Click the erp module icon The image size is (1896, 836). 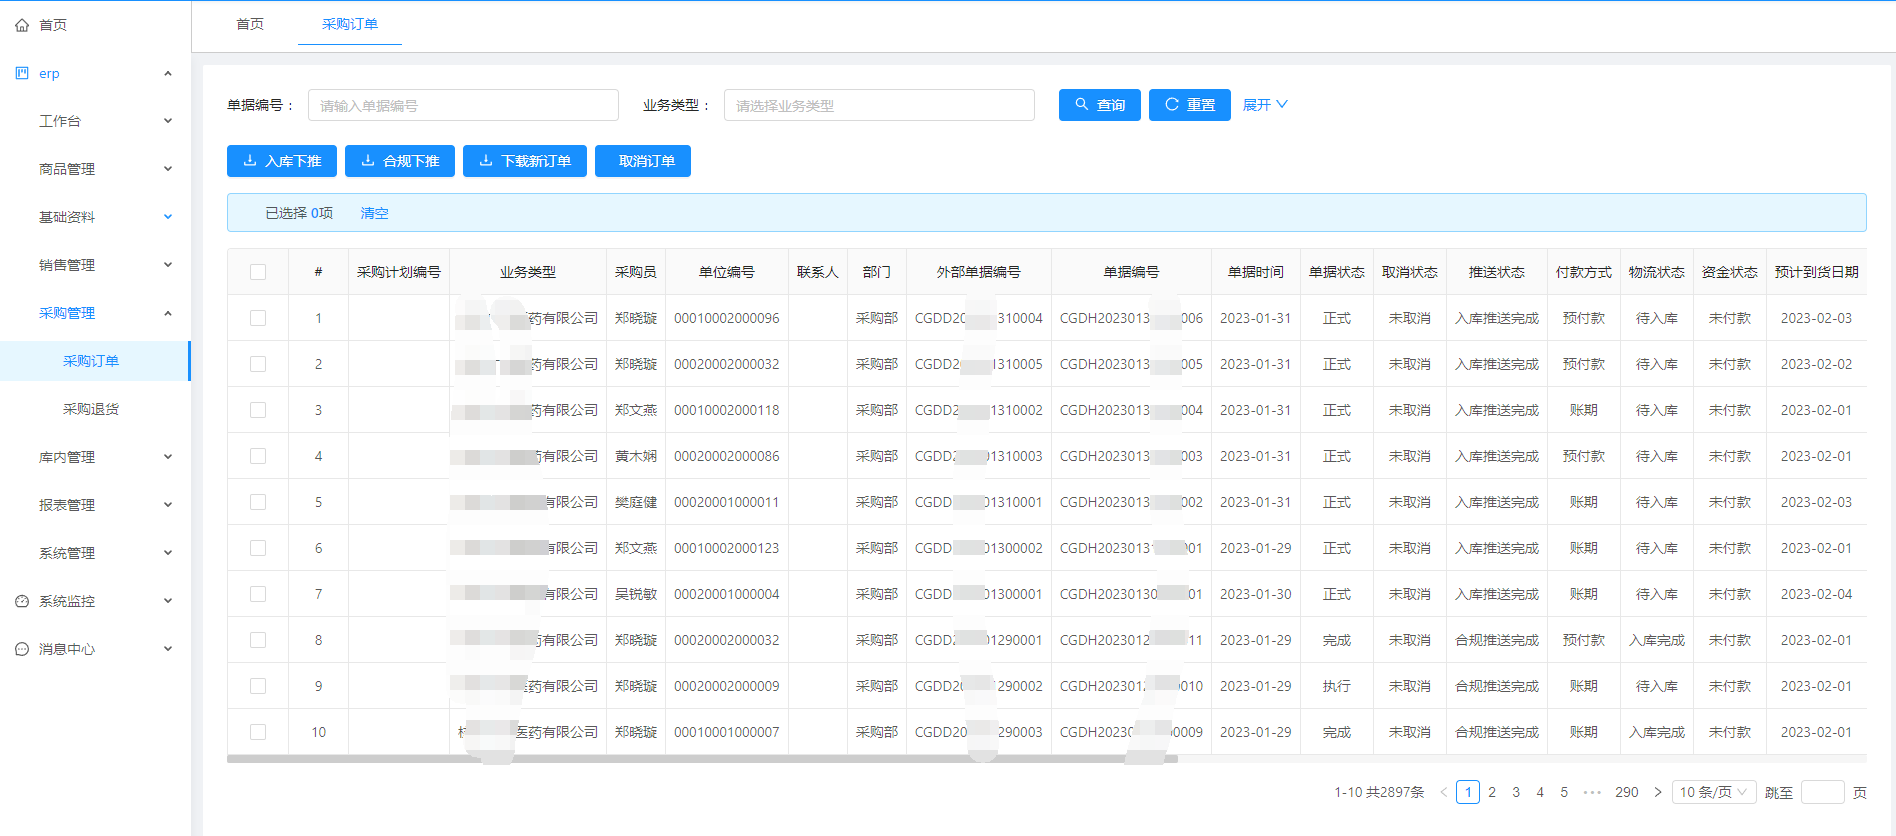click(22, 73)
